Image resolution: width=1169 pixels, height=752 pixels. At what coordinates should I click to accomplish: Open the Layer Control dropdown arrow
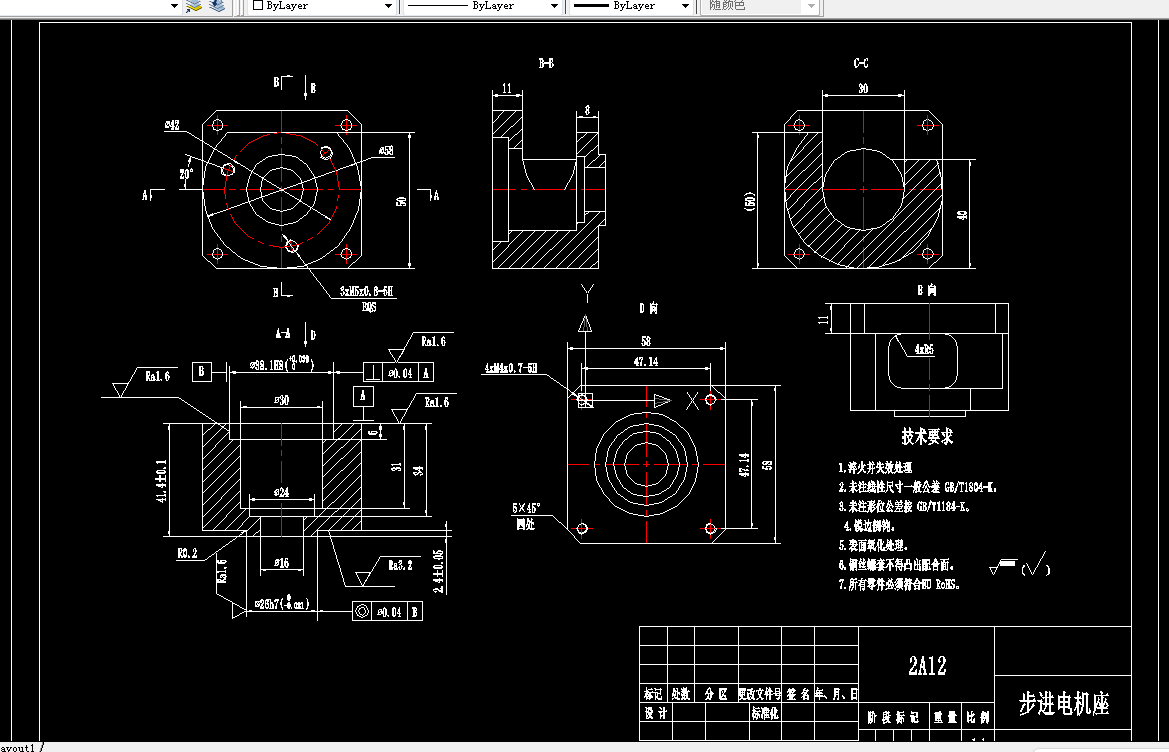[x=173, y=6]
